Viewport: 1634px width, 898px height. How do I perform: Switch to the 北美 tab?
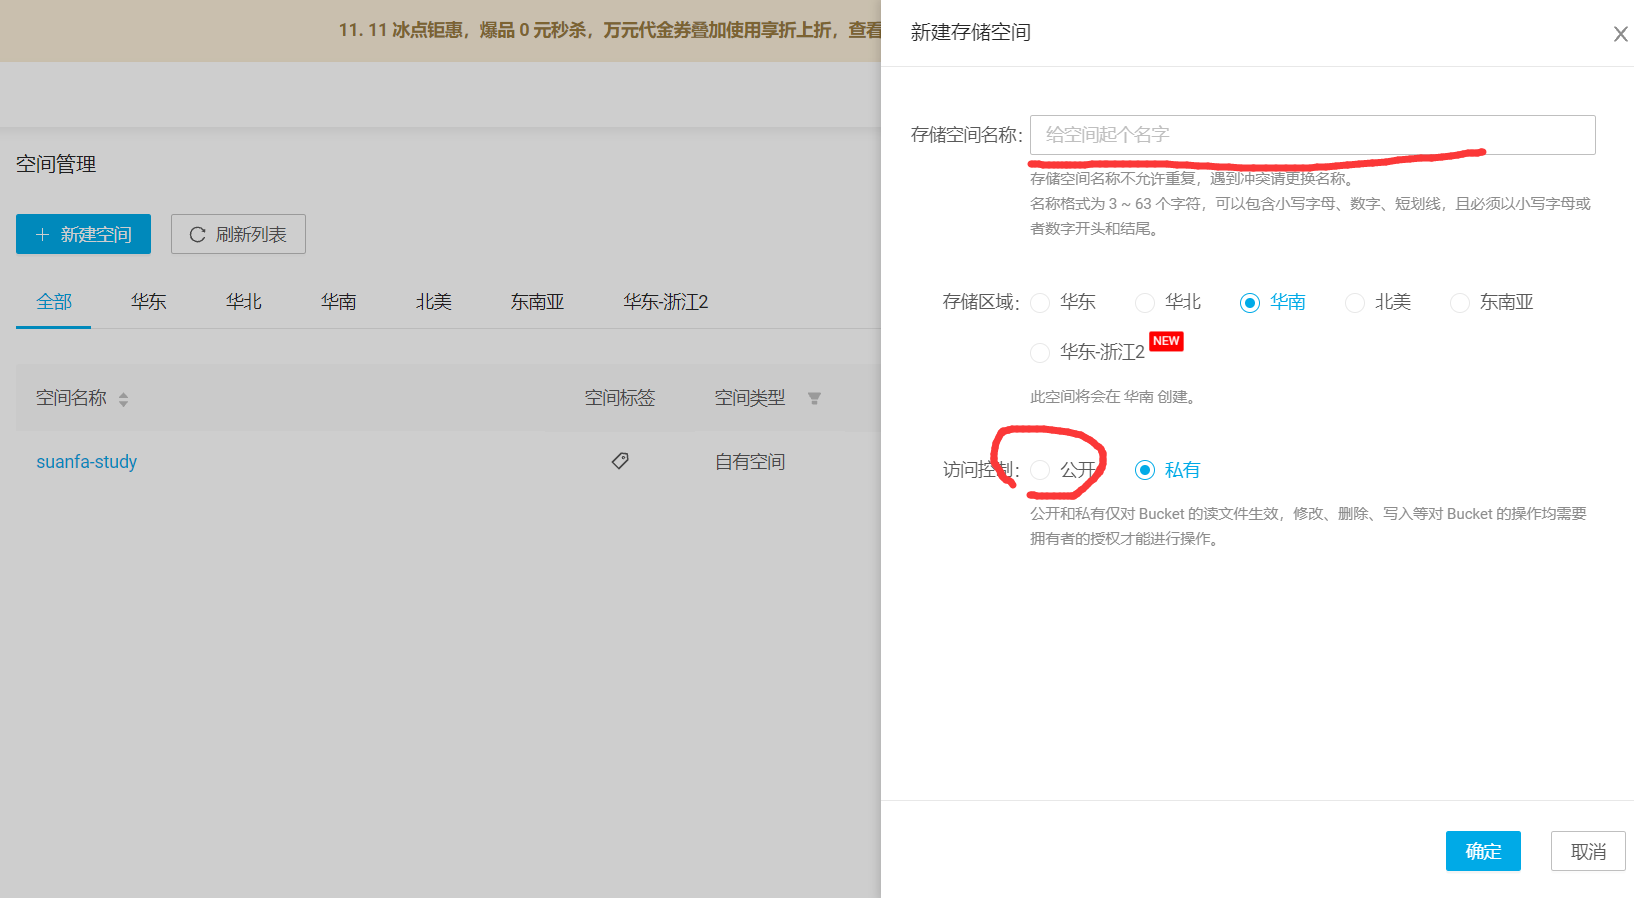click(x=434, y=302)
